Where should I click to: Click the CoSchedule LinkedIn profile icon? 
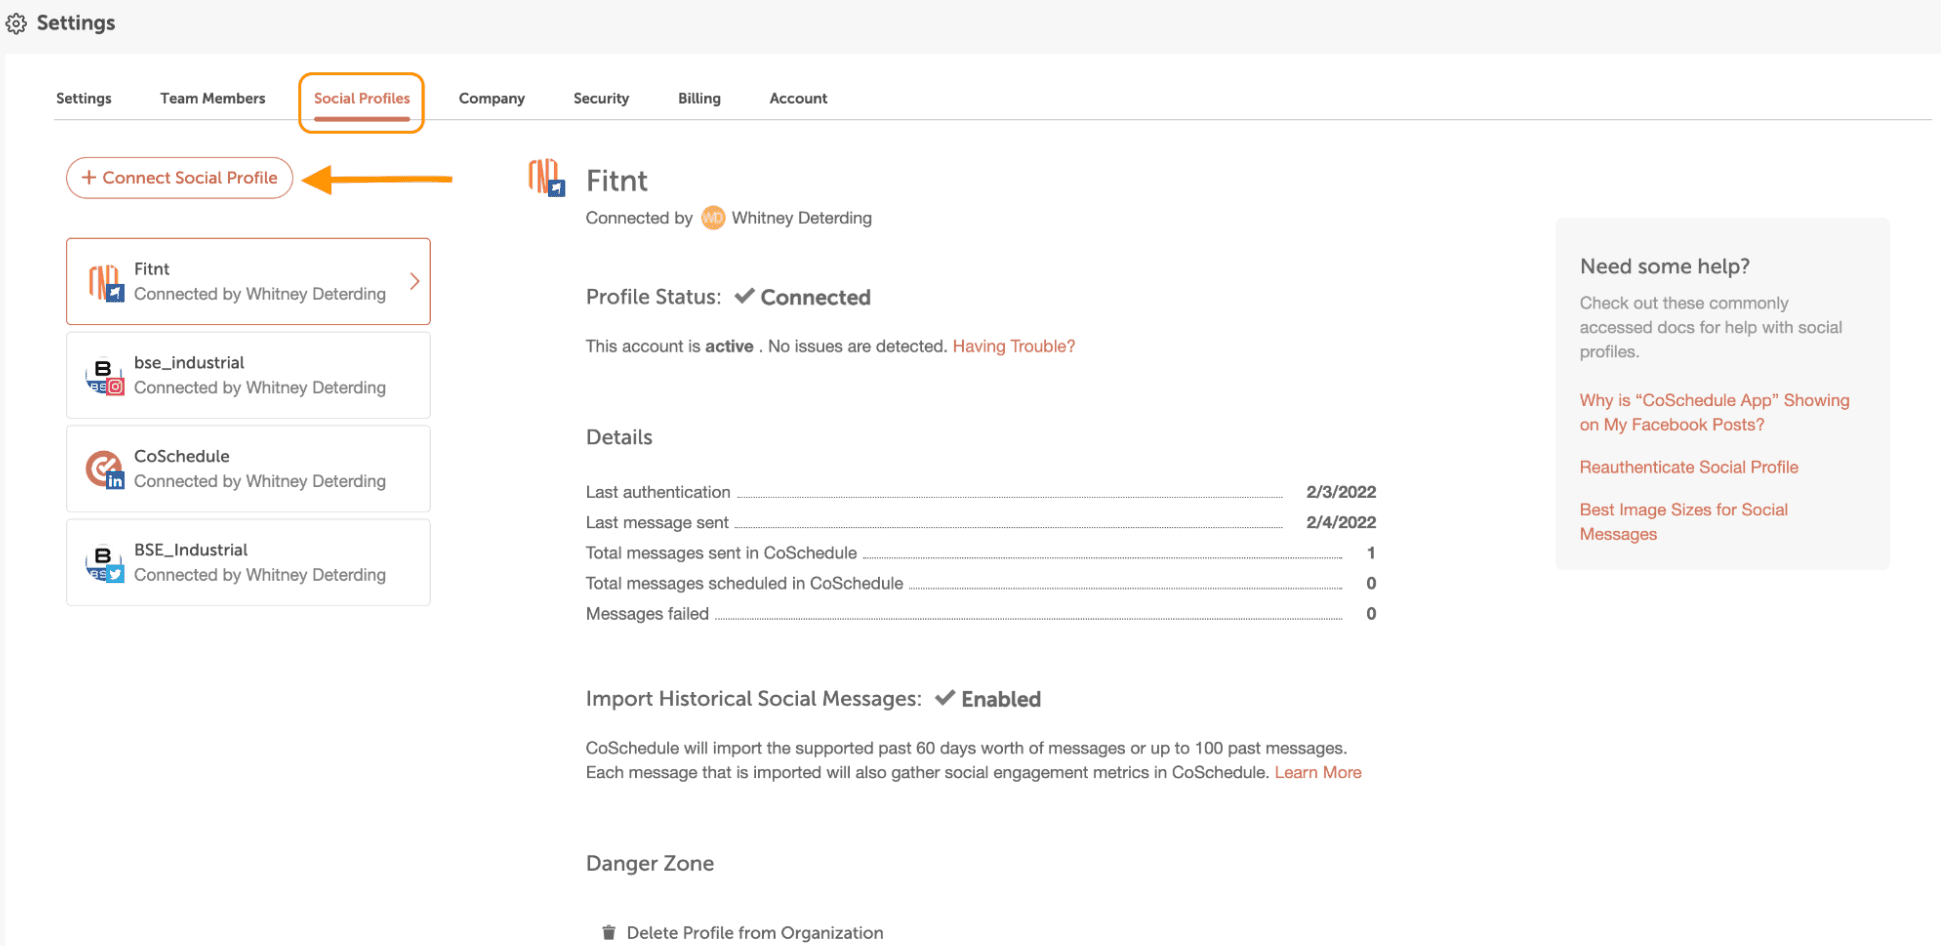tap(105, 470)
